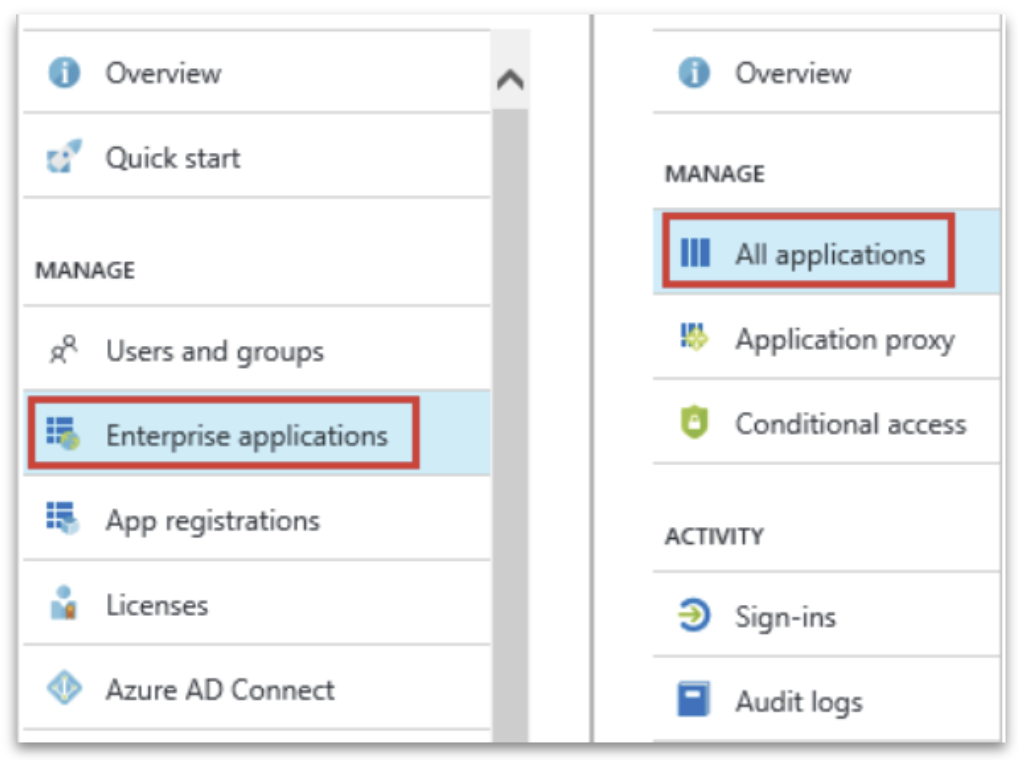The height and width of the screenshot is (760, 1018).
Task: Select the Licenses icon
Action: pyautogui.click(x=64, y=604)
